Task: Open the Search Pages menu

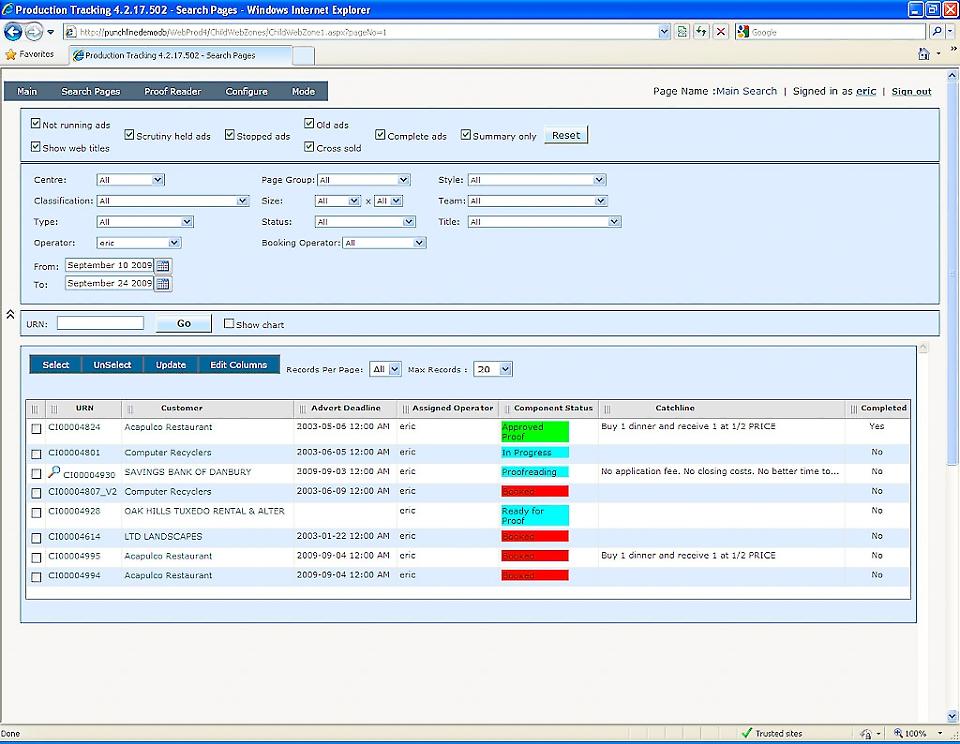Action: coord(91,91)
